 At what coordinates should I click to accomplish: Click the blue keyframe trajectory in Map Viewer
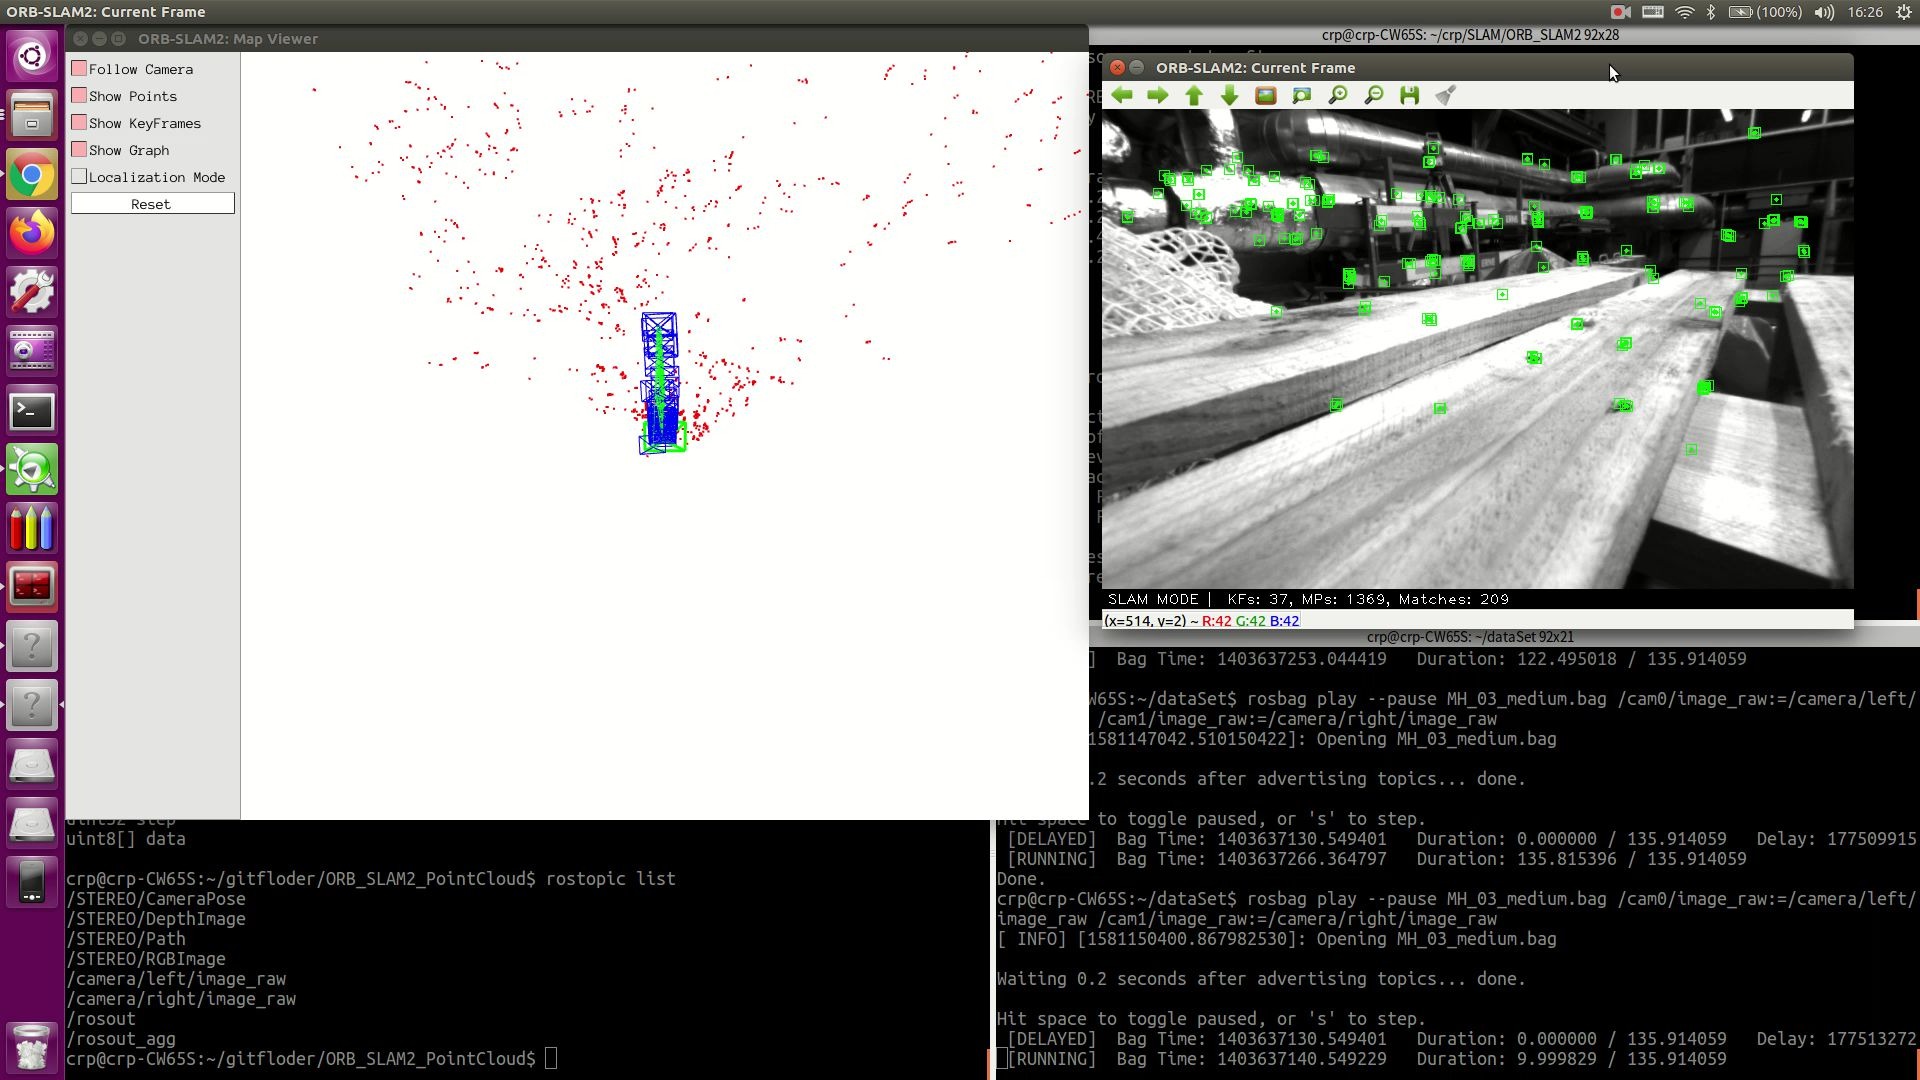click(x=660, y=384)
